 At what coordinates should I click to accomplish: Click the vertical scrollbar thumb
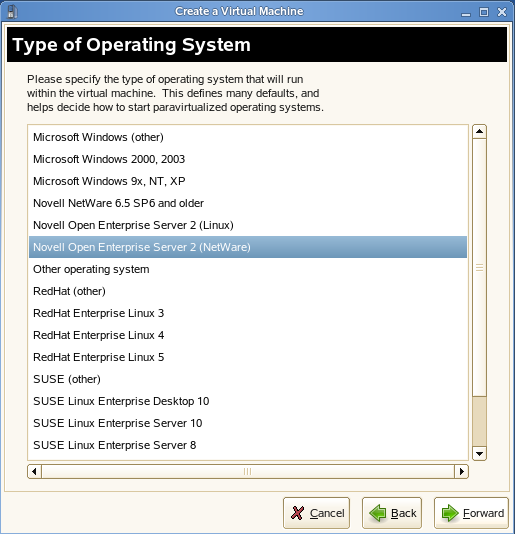(x=479, y=267)
